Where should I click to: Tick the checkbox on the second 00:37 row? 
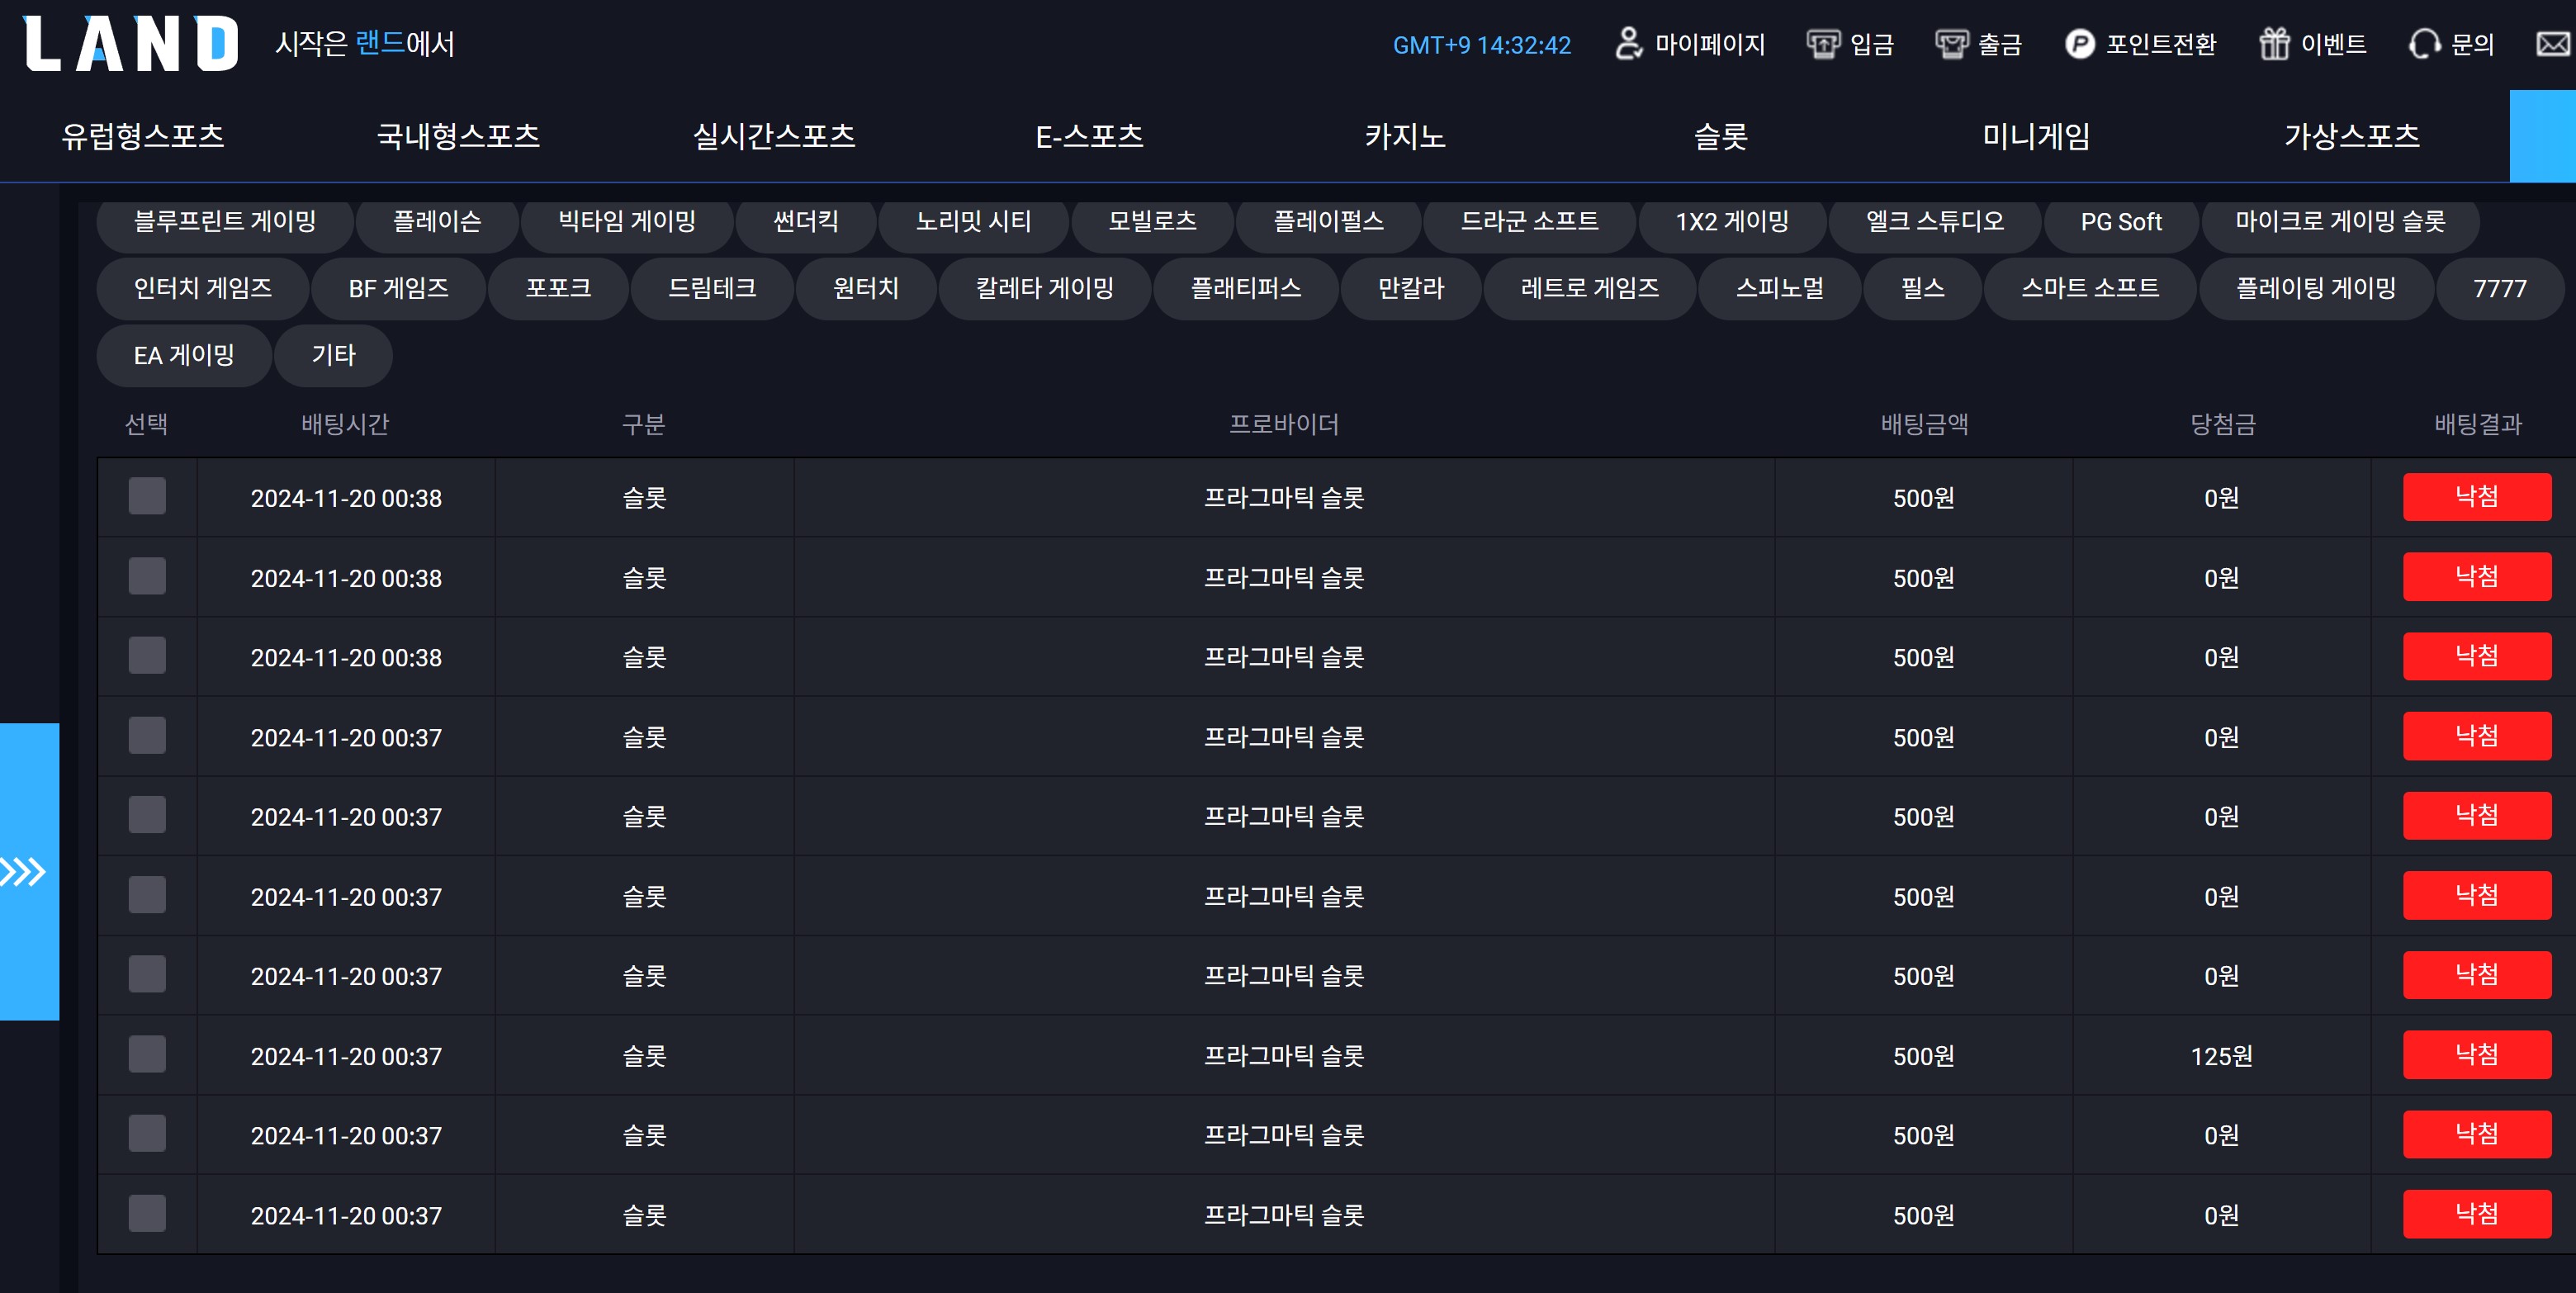[x=147, y=815]
